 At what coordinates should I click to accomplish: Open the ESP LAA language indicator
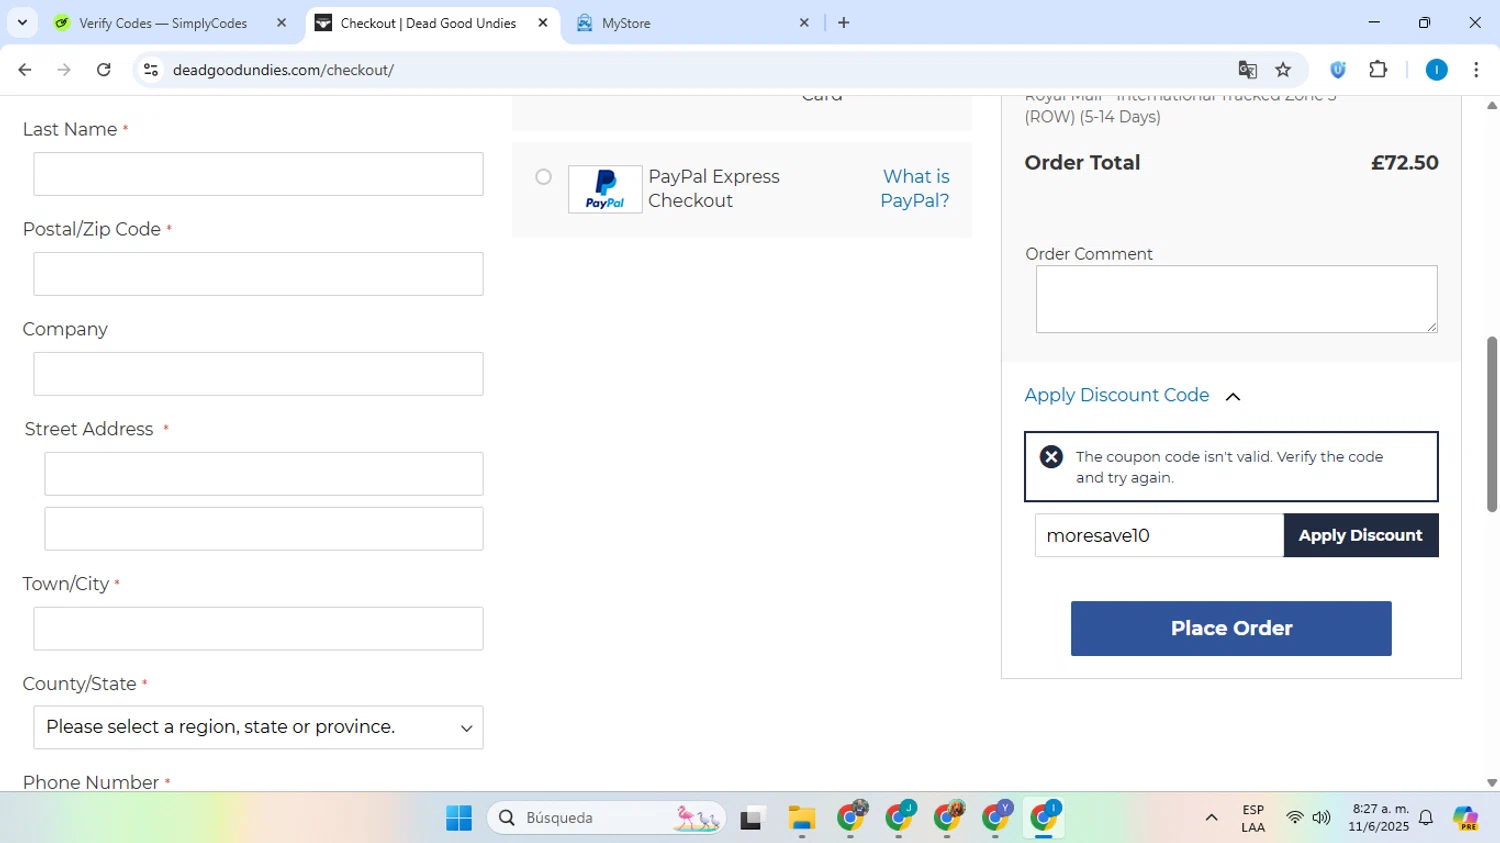pyautogui.click(x=1253, y=818)
